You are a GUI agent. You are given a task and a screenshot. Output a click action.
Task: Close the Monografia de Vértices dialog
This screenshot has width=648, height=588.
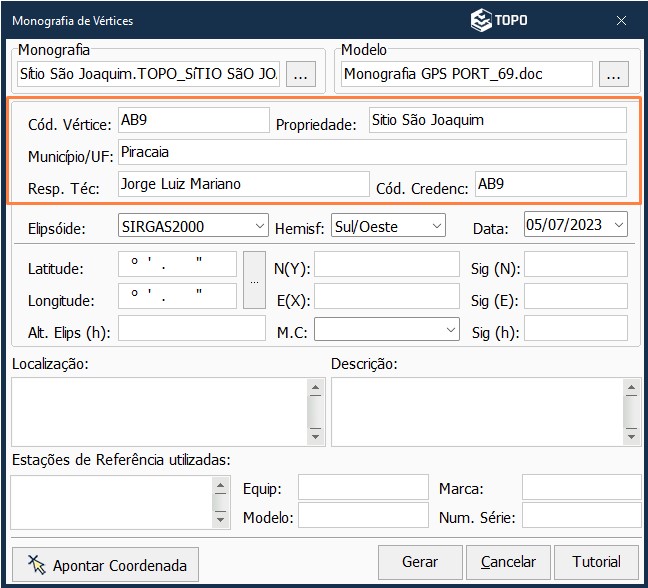(x=621, y=21)
